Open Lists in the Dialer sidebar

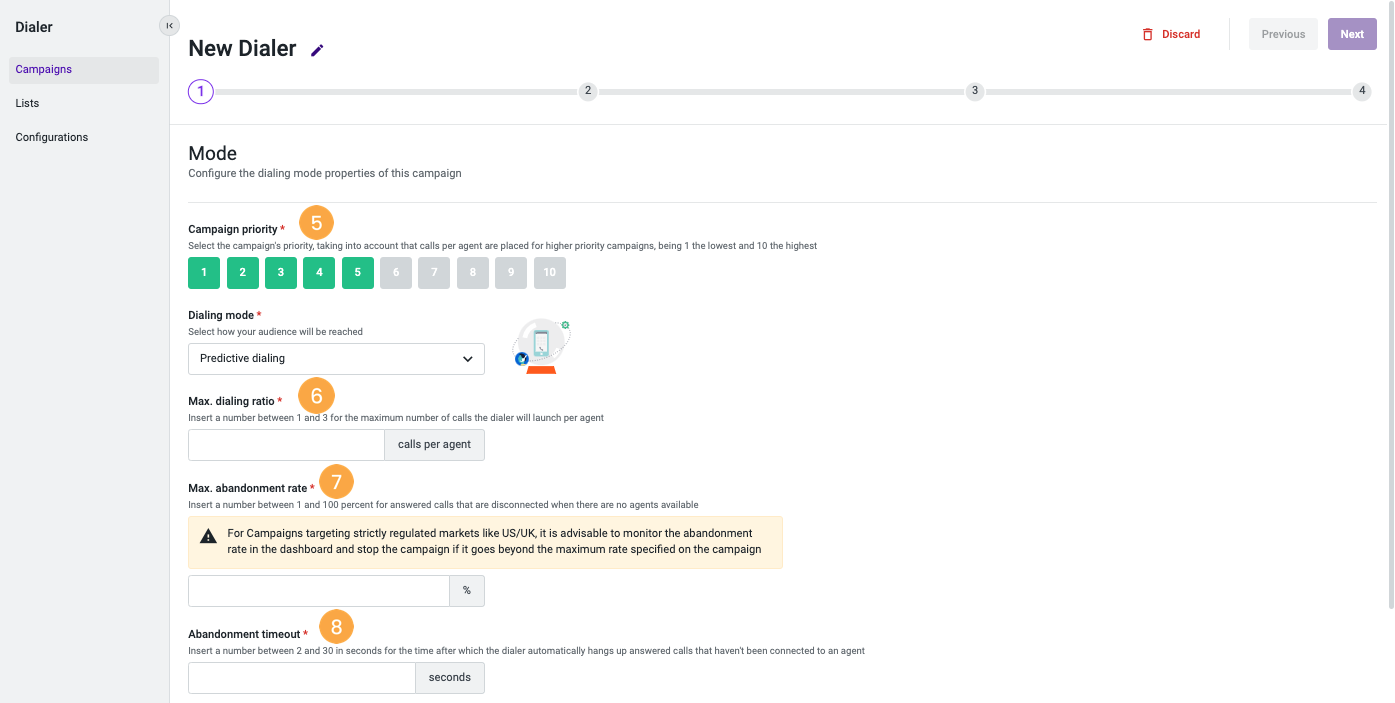pyautogui.click(x=27, y=103)
